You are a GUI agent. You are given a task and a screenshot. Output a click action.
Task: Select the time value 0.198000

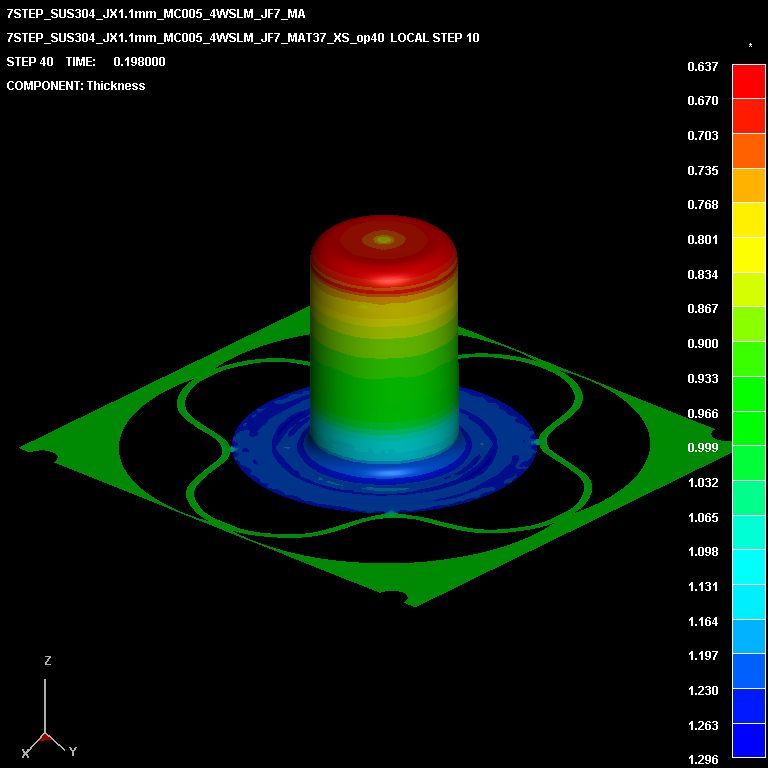139,62
